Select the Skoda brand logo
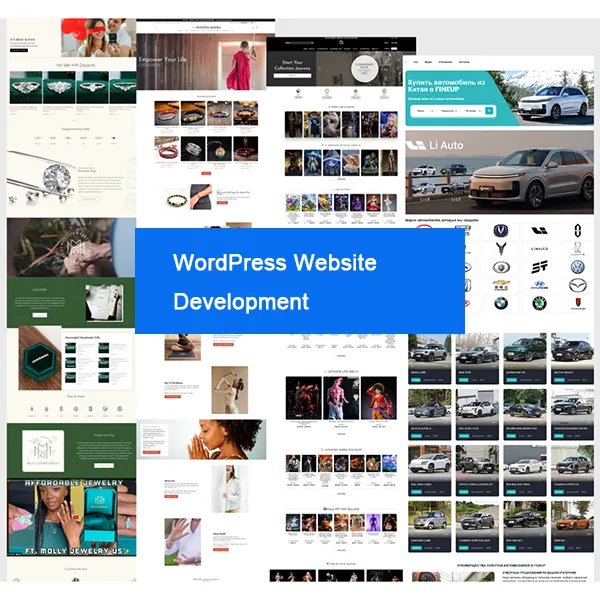The width and height of the screenshot is (600, 600). pos(539,304)
